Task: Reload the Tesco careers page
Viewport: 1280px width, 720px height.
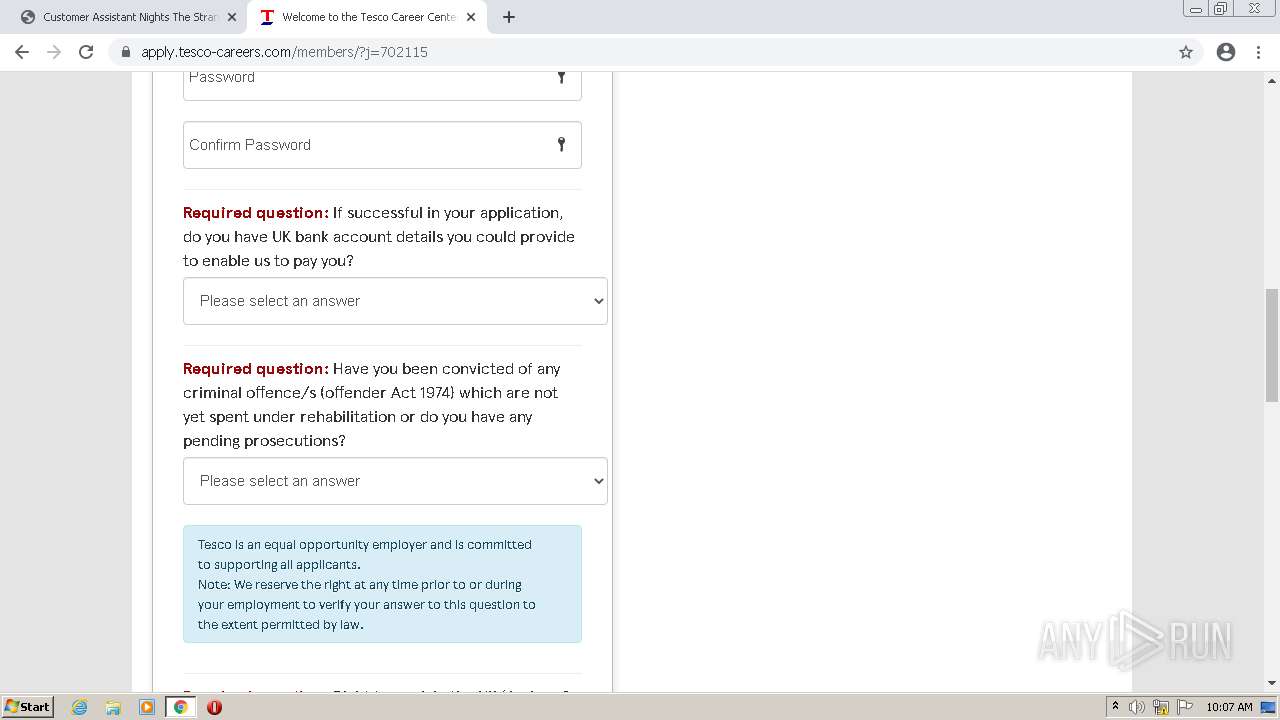Action: tap(86, 52)
